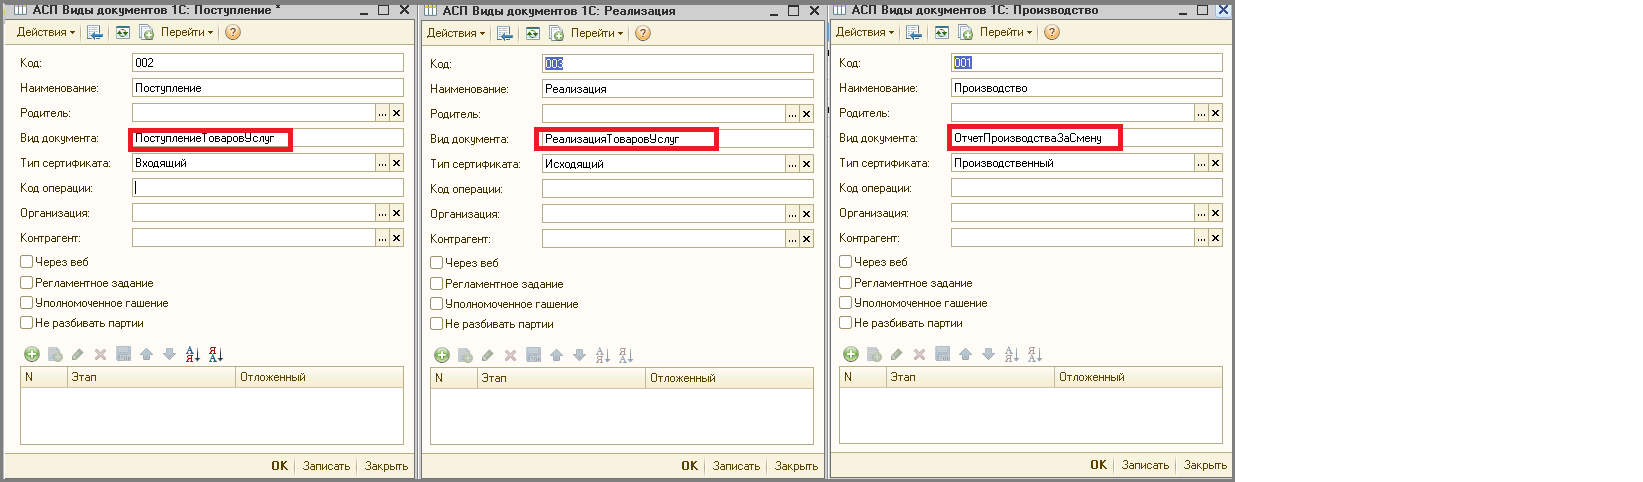Click the refresh icon in Производство toolbar
This screenshot has height=482, width=1643.
941,32
